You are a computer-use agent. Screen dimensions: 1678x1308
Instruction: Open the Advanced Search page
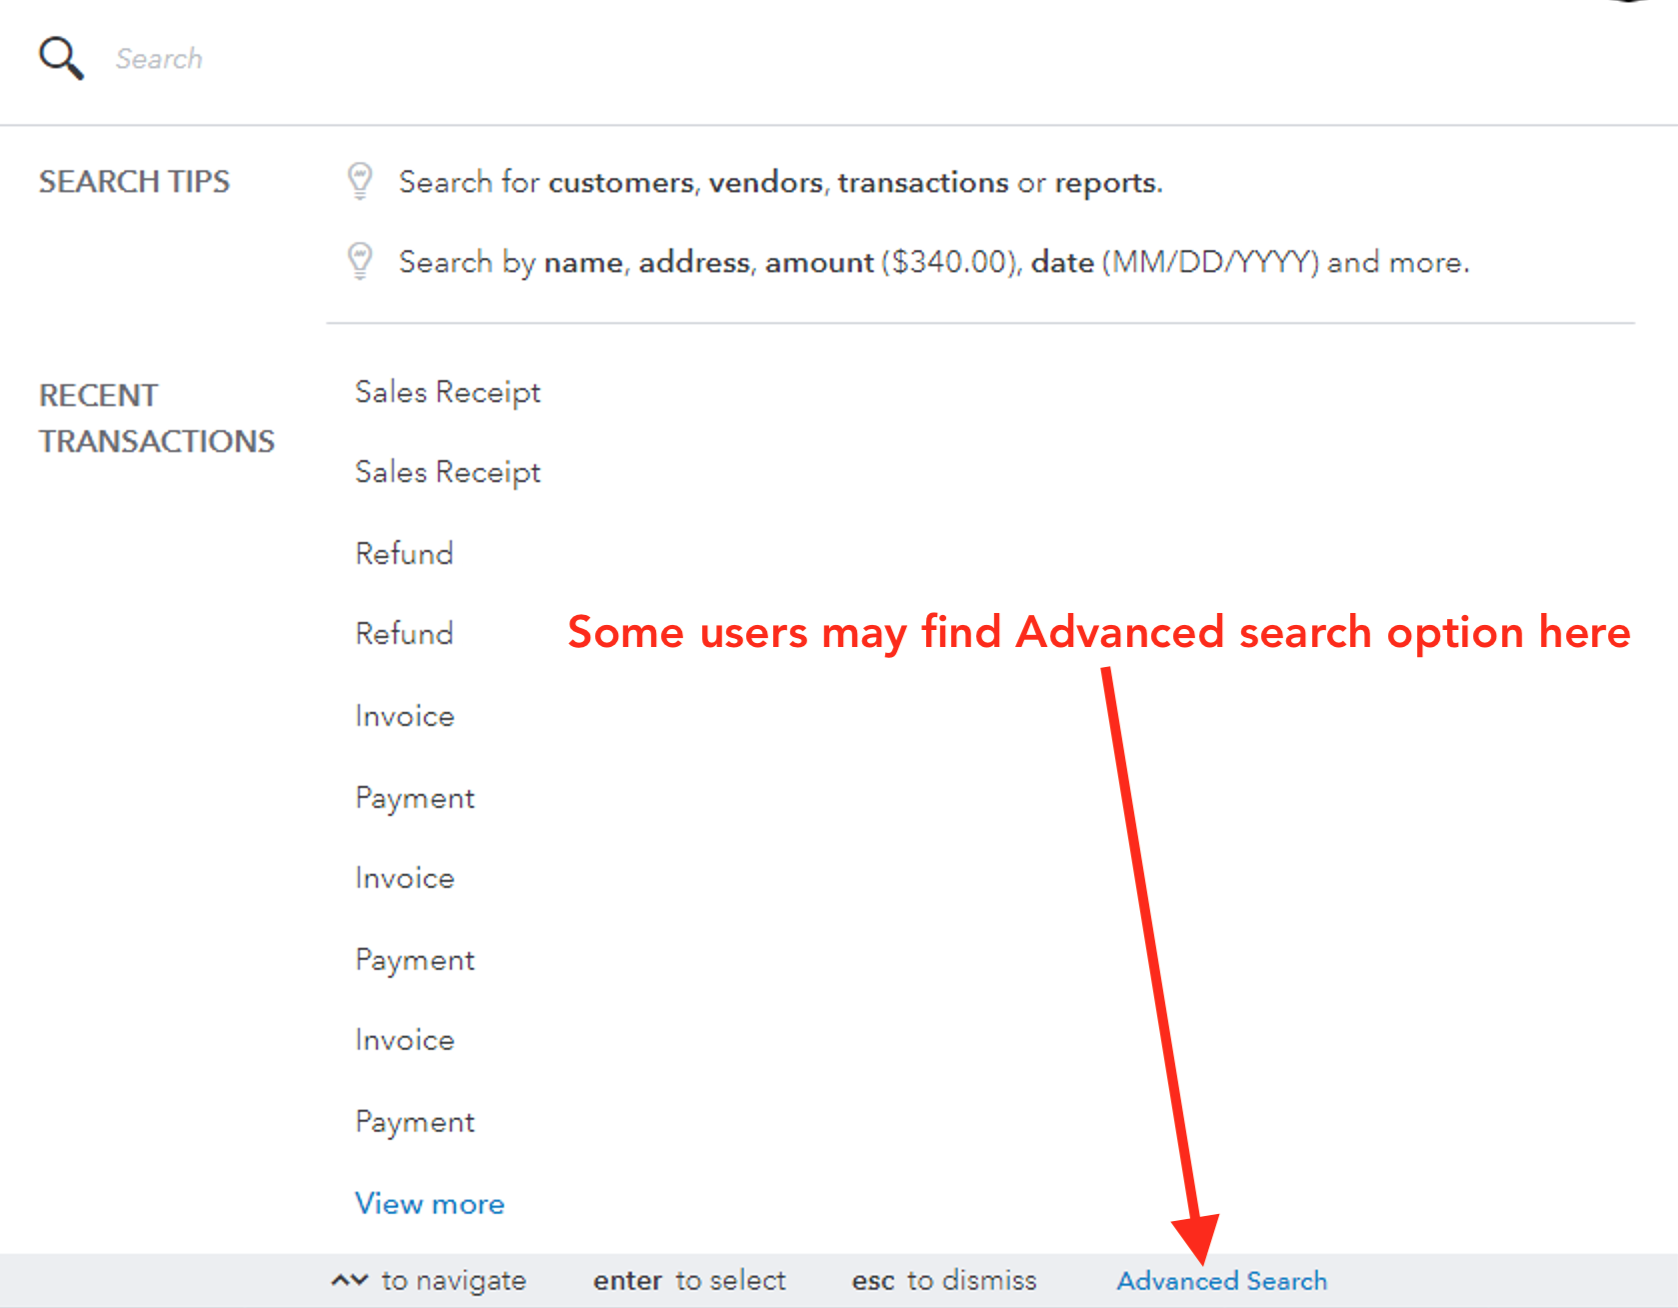[x=1221, y=1281]
